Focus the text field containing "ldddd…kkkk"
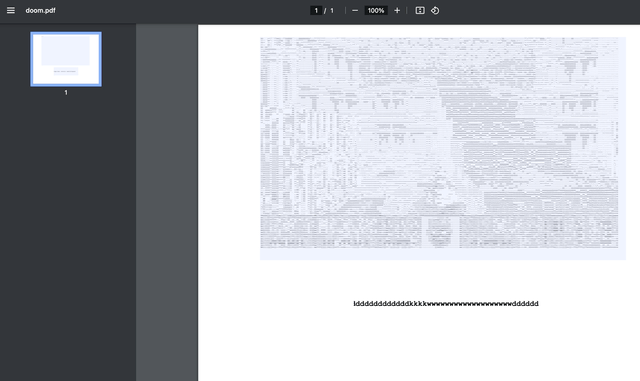Viewport: 640px width, 381px height. [x=446, y=303]
